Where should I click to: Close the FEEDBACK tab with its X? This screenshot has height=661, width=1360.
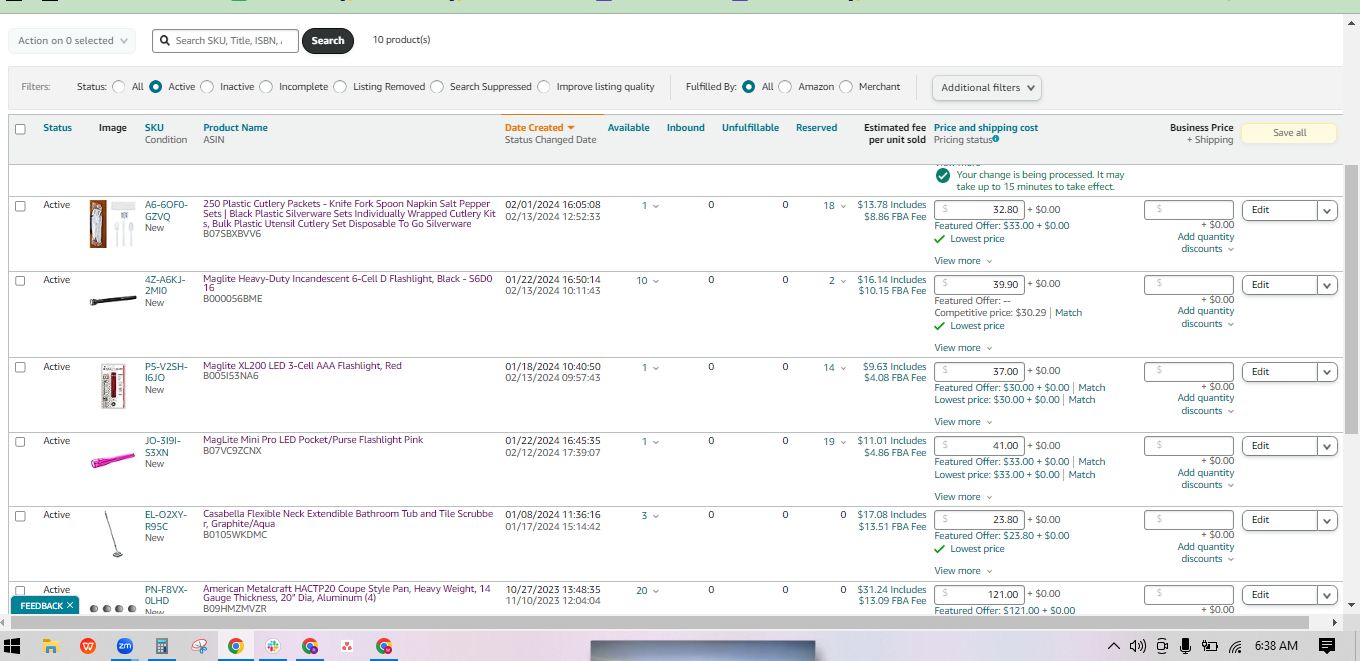(x=70, y=606)
